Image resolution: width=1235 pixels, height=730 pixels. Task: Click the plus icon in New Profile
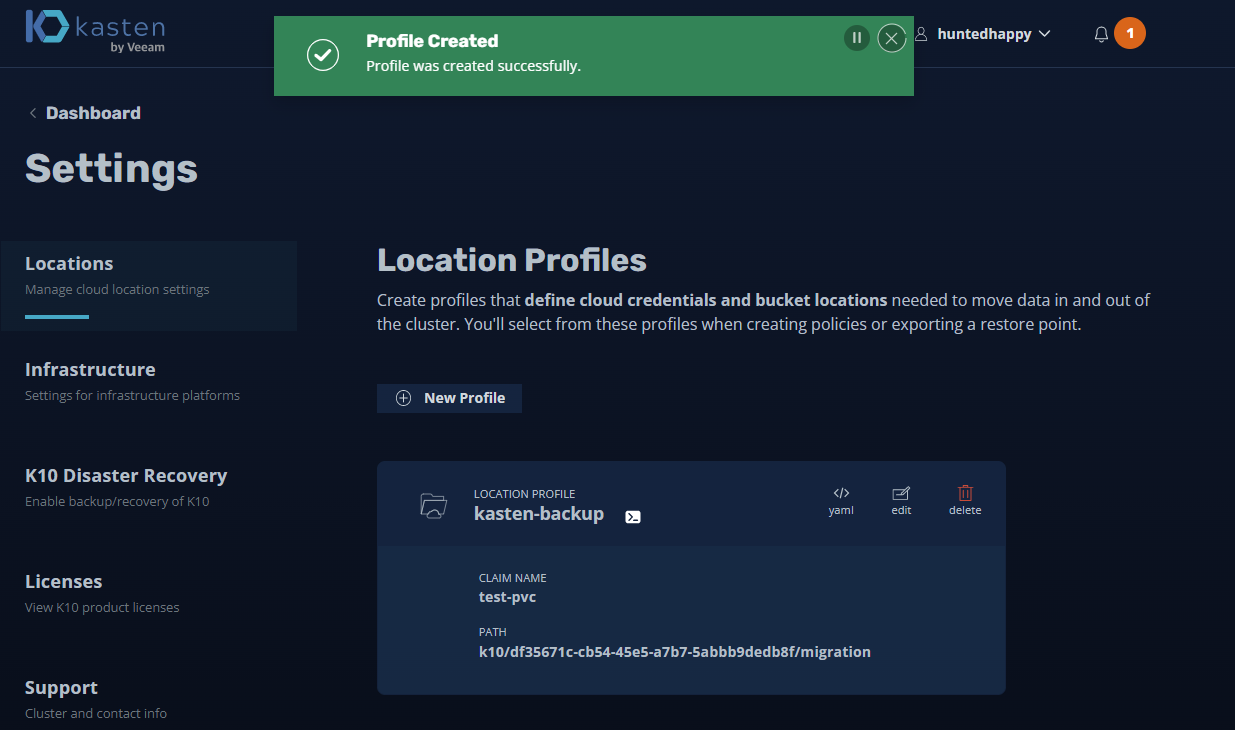pyautogui.click(x=404, y=398)
